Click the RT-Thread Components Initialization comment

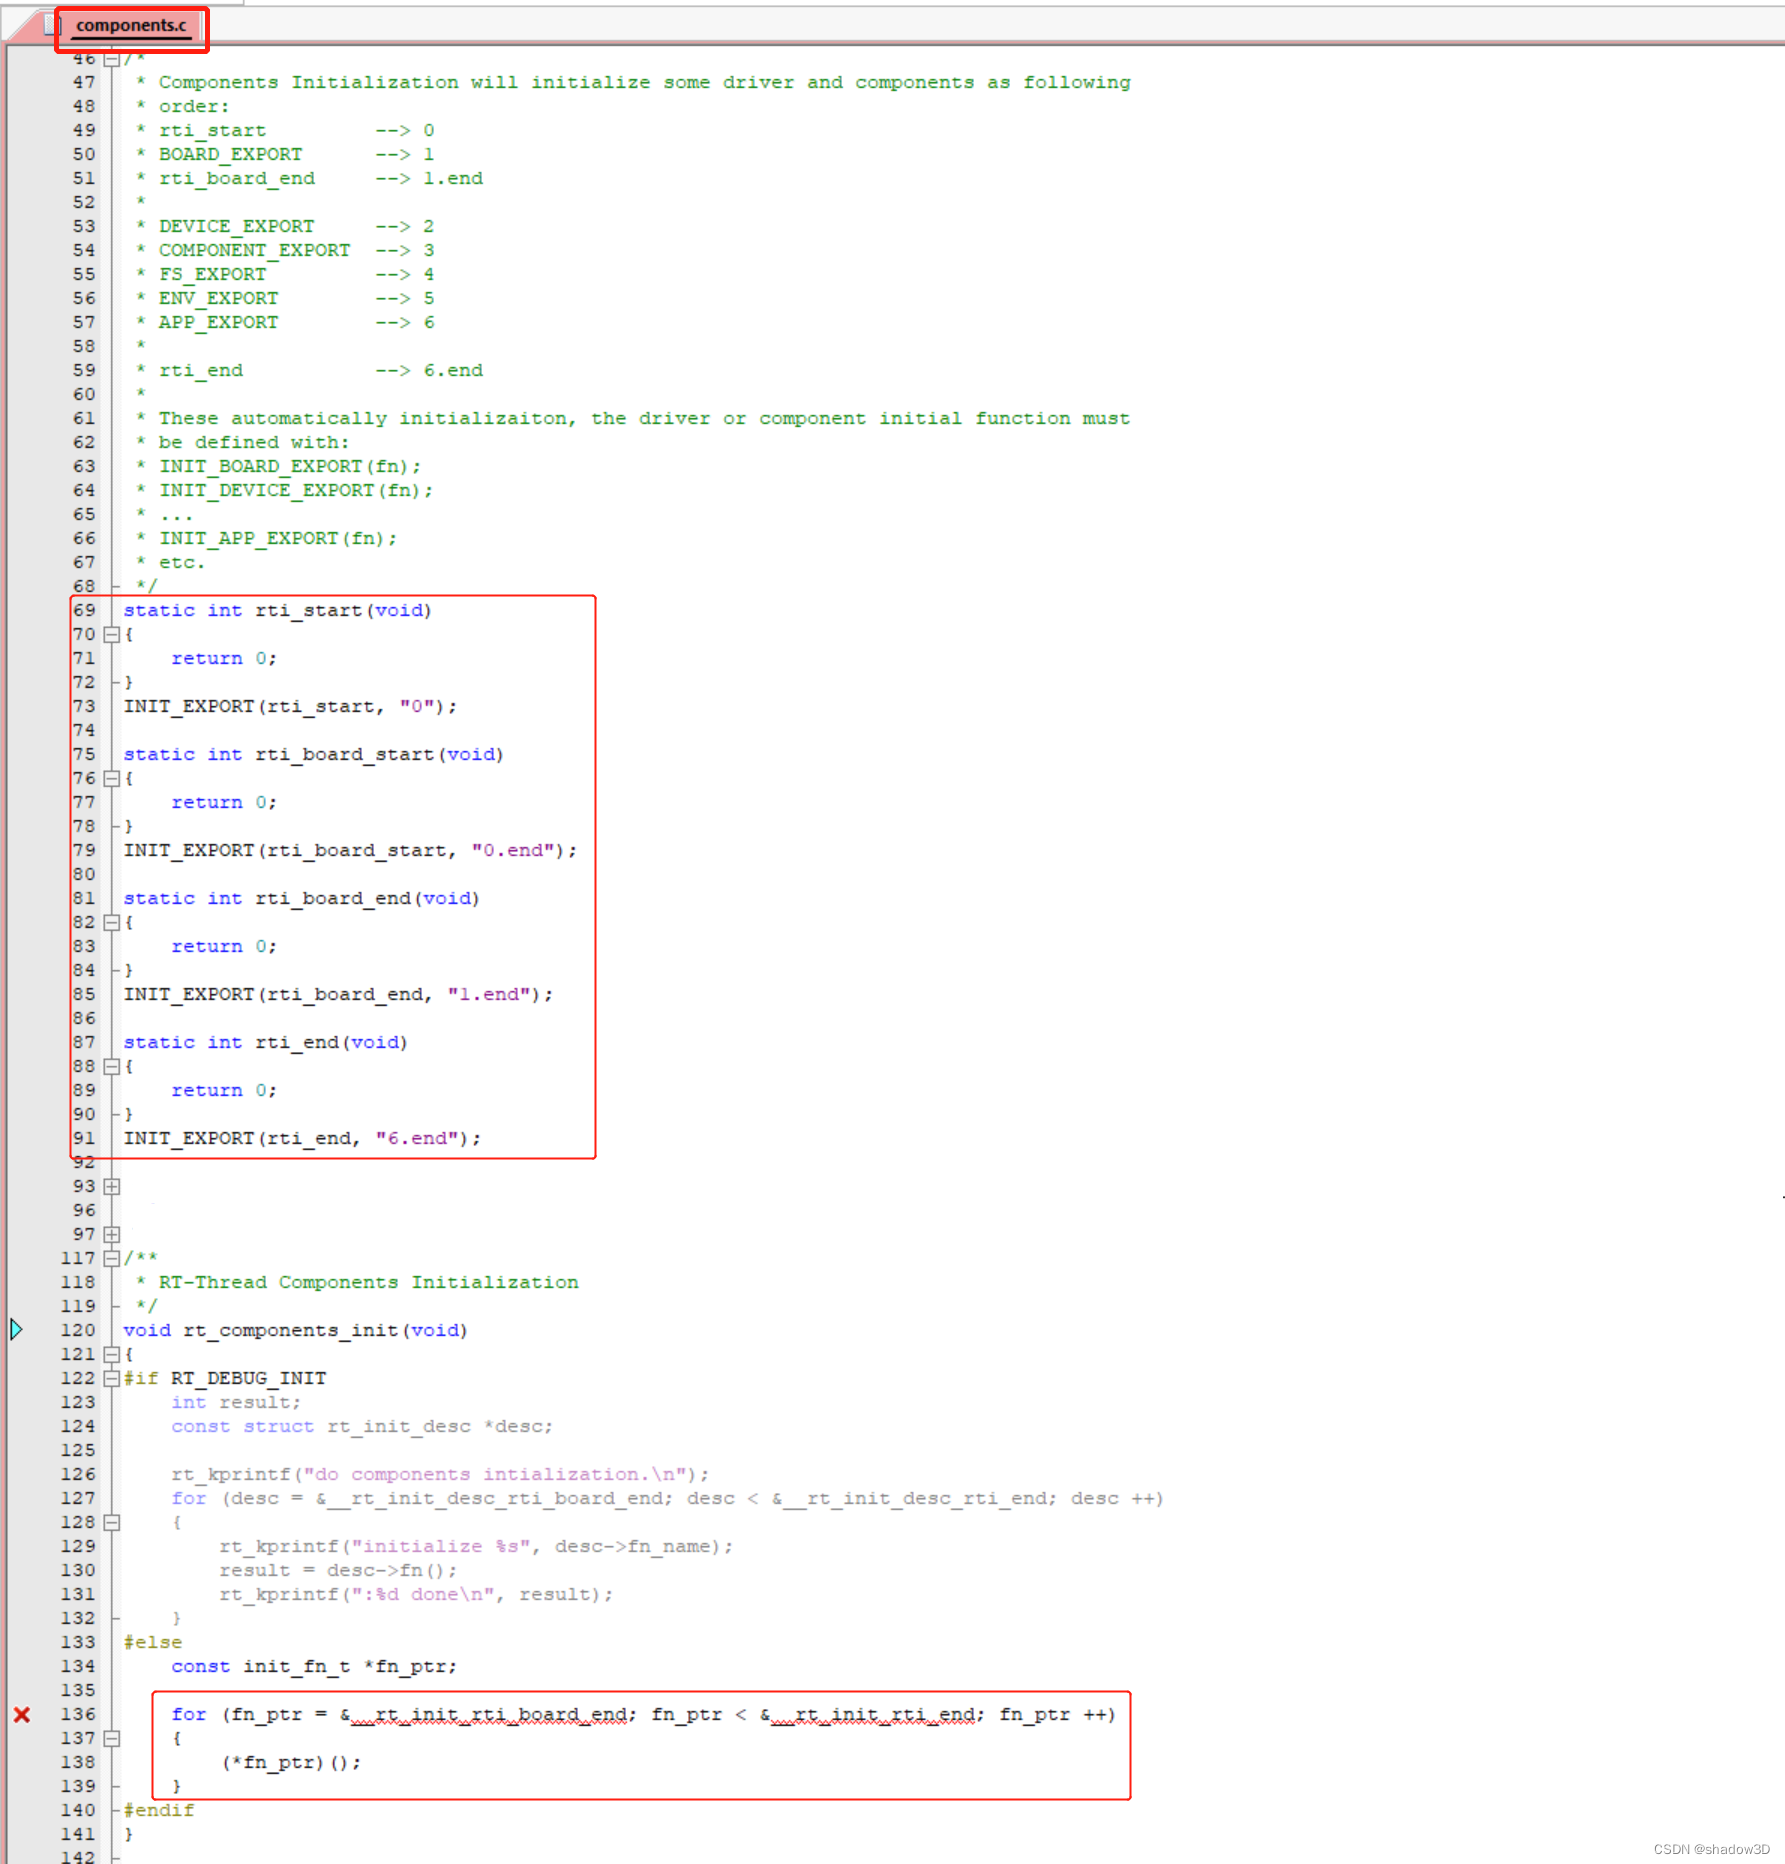pyautogui.click(x=368, y=1283)
